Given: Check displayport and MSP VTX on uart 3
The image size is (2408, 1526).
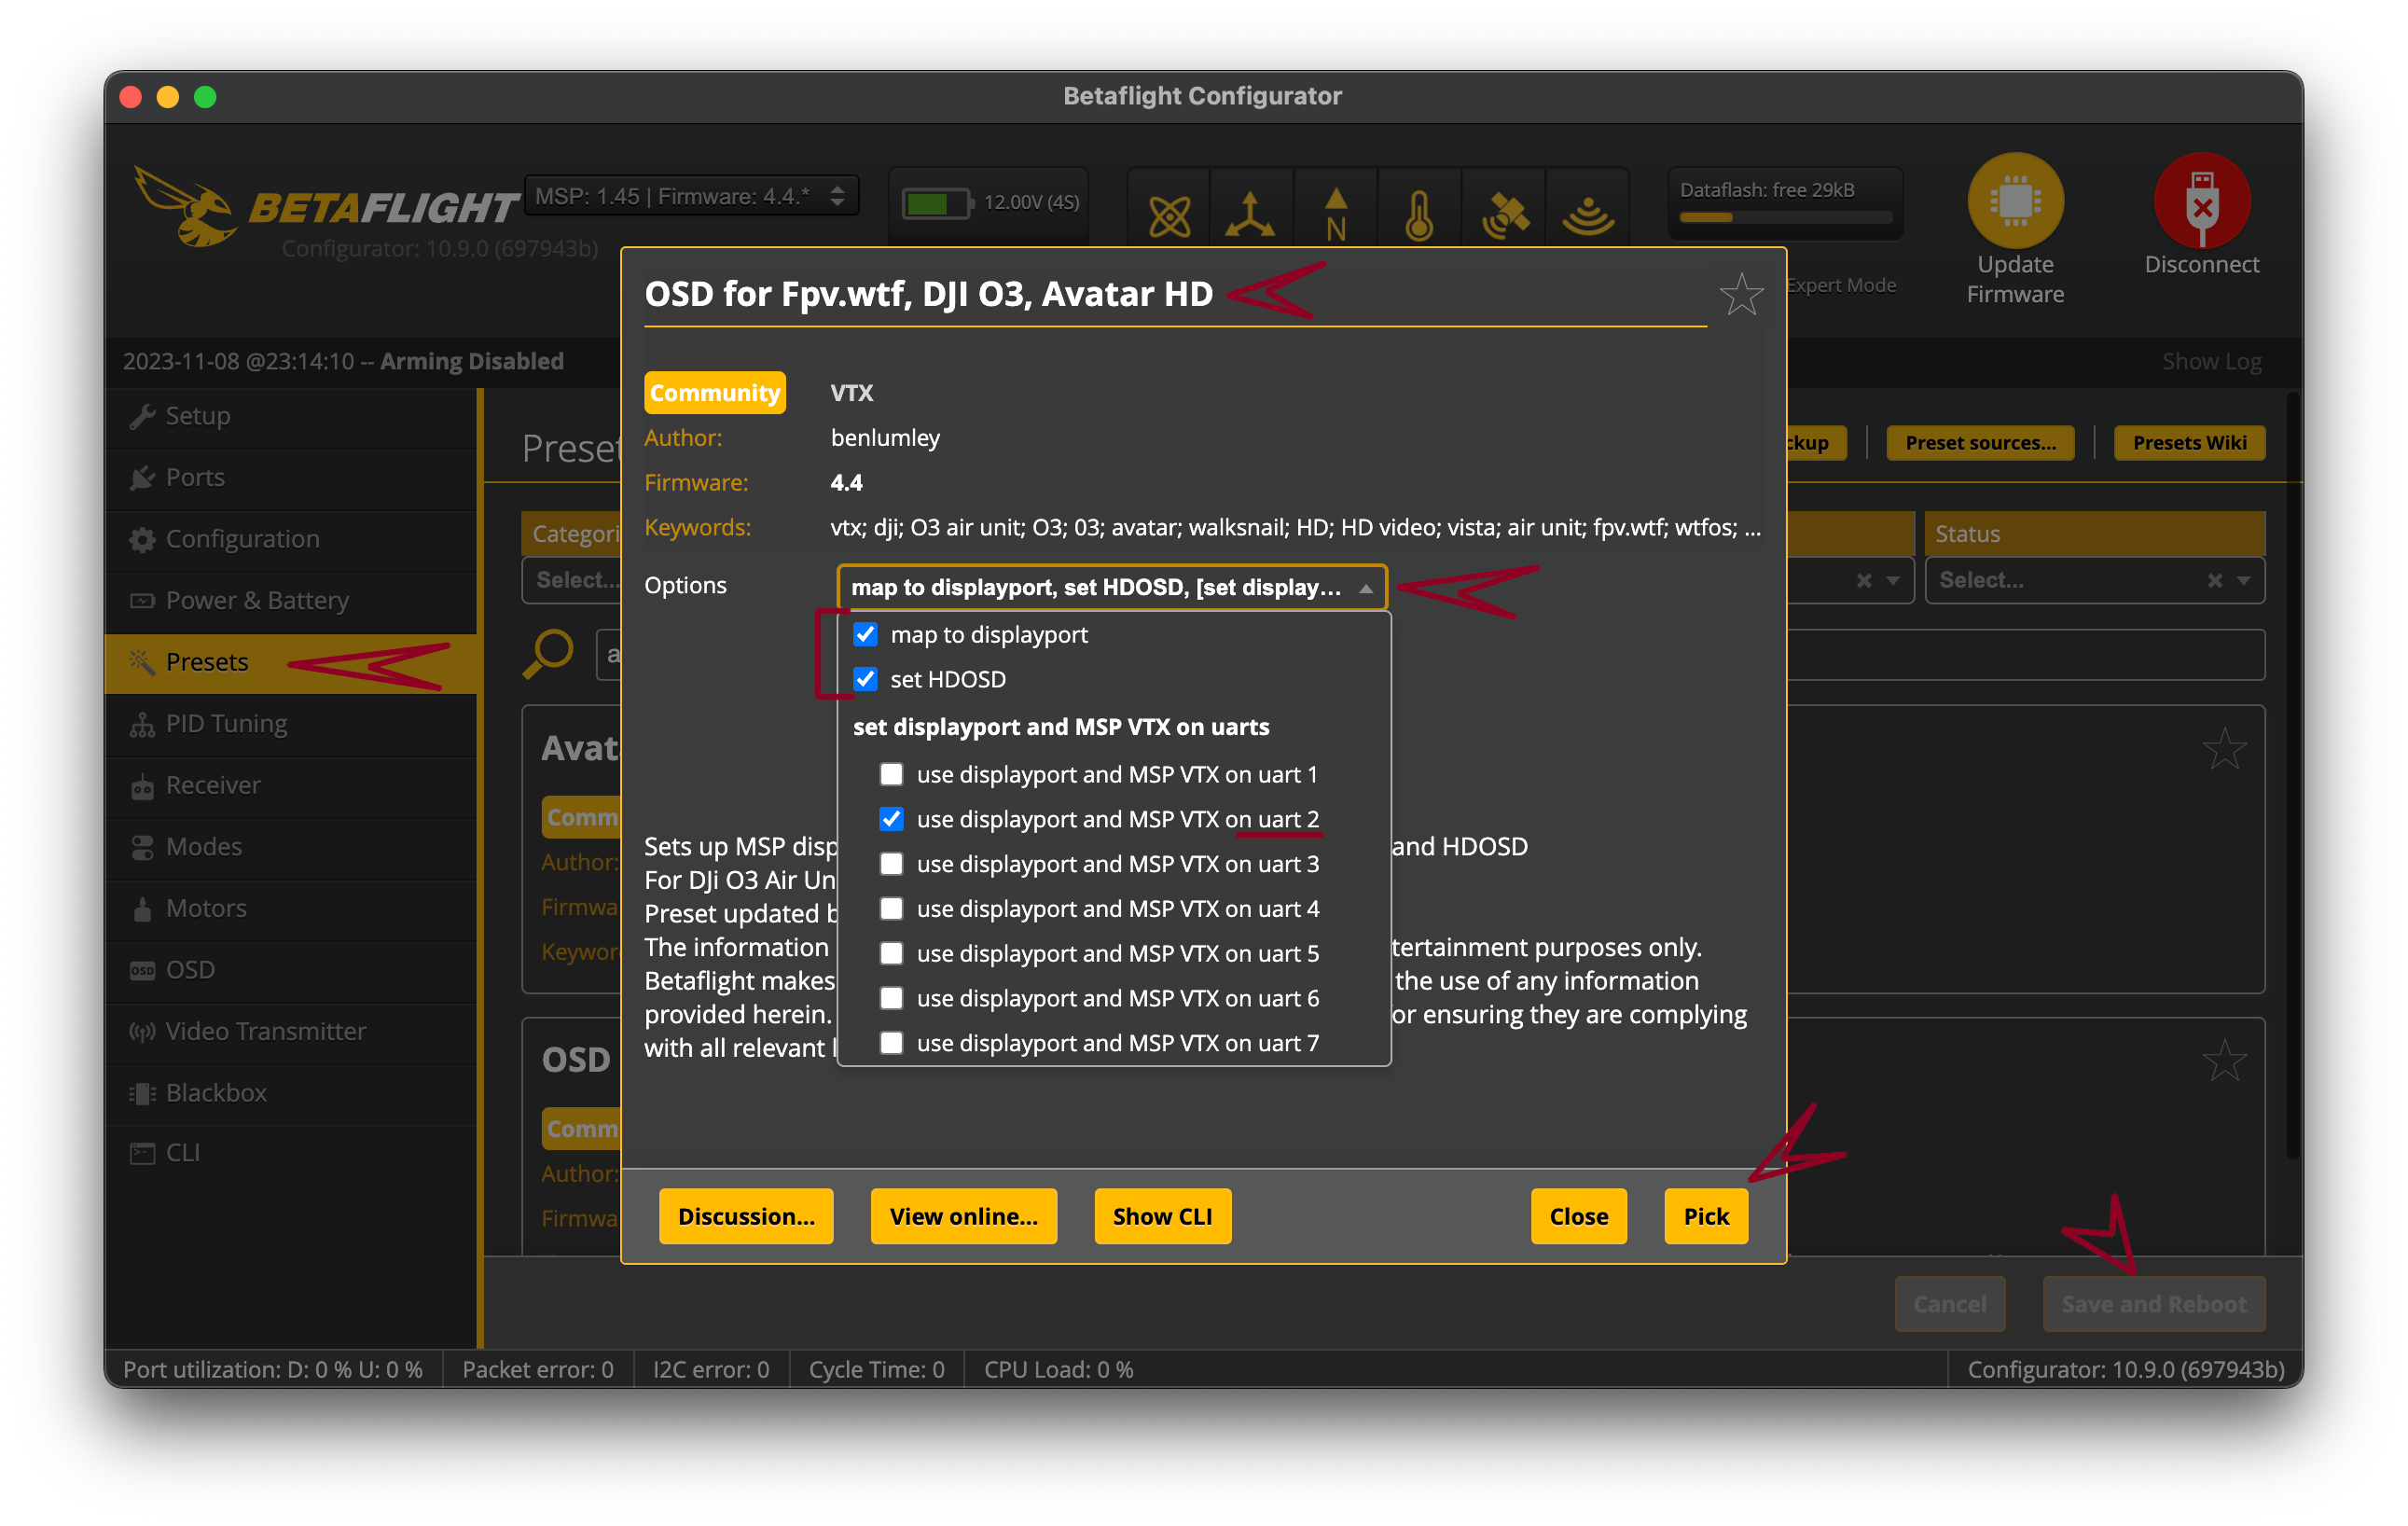Looking at the screenshot, I should click(891, 864).
